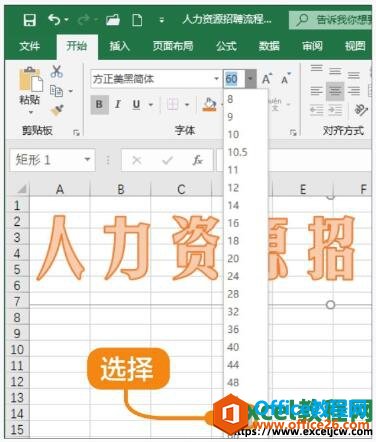Increase indent
Screen dimensions: 376x442
point(335,110)
